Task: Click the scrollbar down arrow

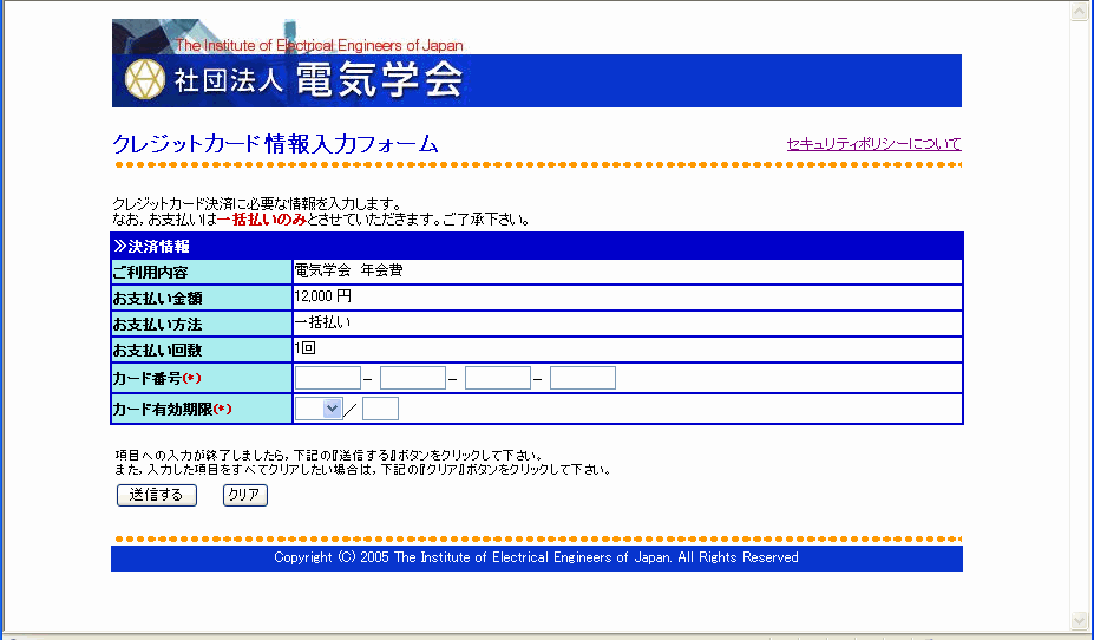Action: pyautogui.click(x=1079, y=620)
